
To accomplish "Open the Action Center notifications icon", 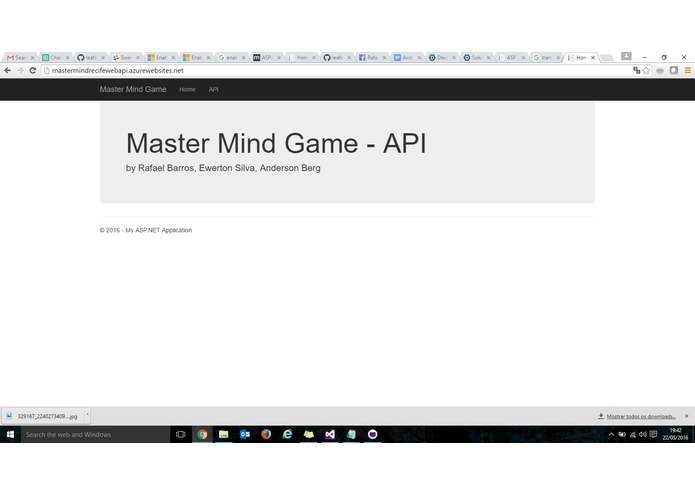I will click(x=653, y=434).
